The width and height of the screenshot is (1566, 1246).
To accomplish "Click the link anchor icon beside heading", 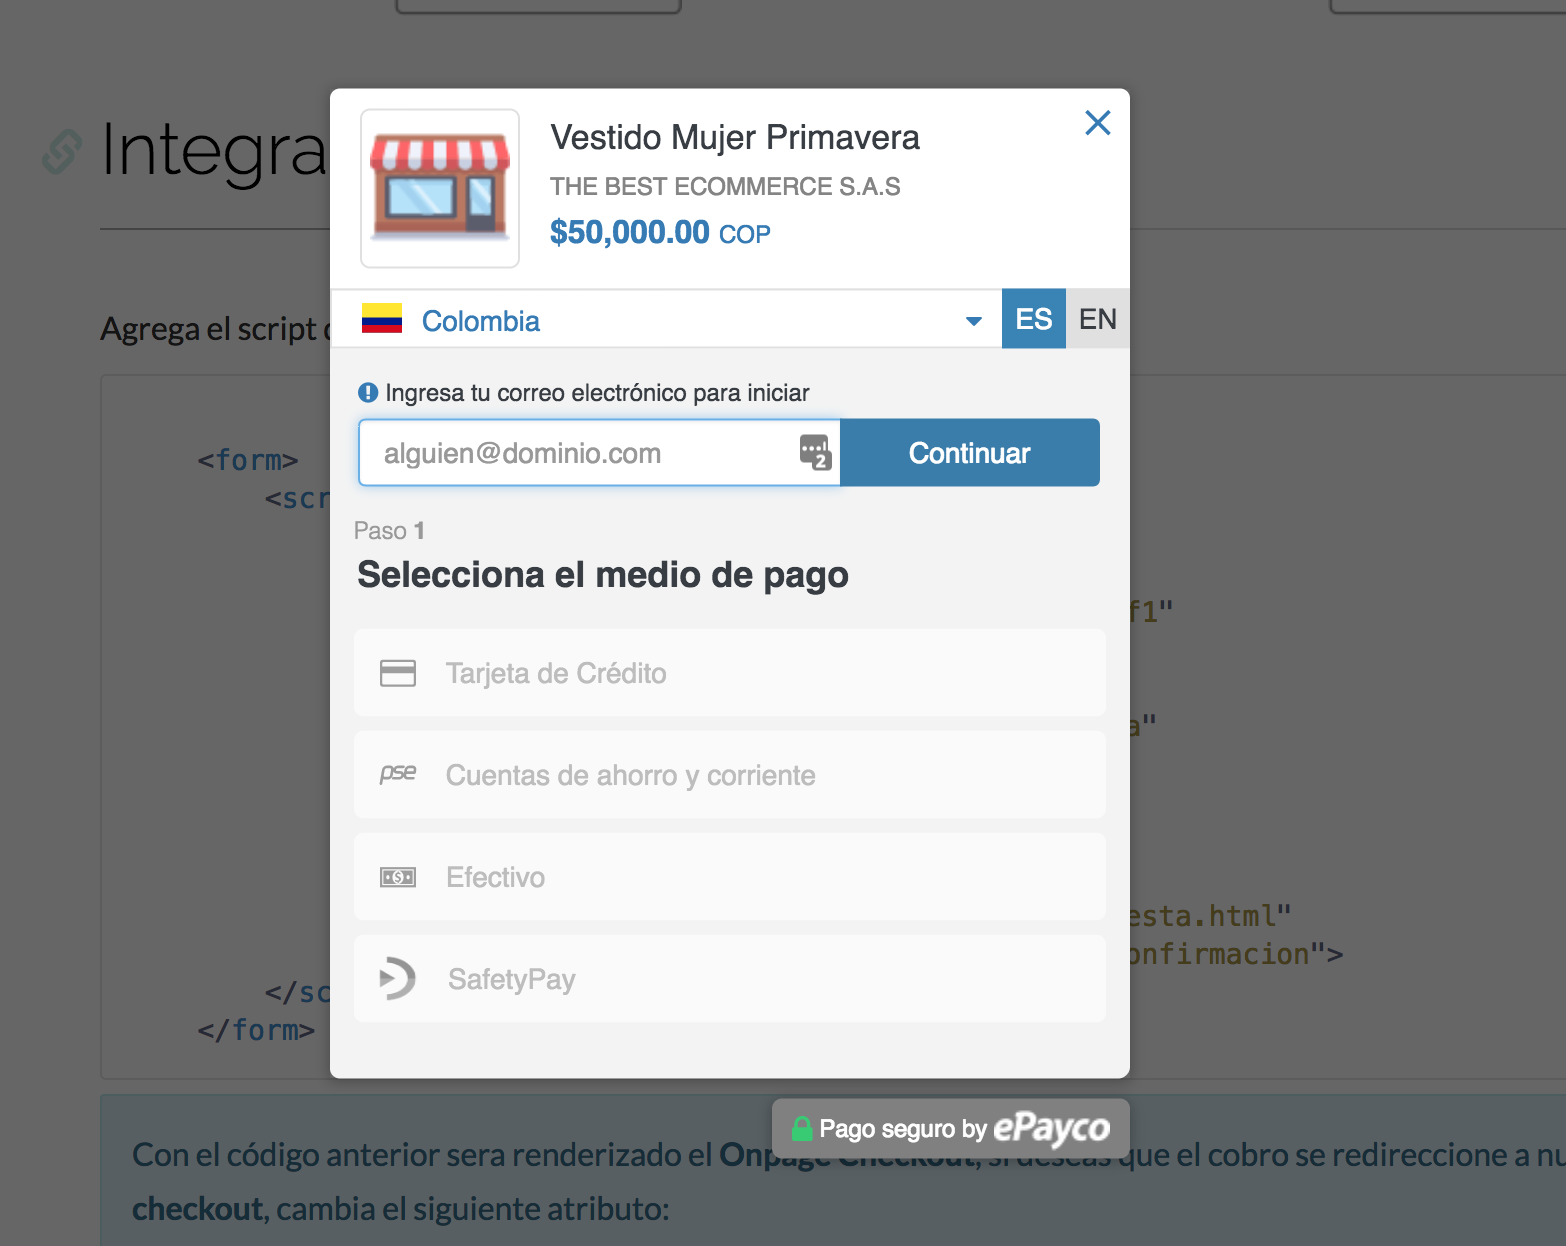I will (62, 152).
